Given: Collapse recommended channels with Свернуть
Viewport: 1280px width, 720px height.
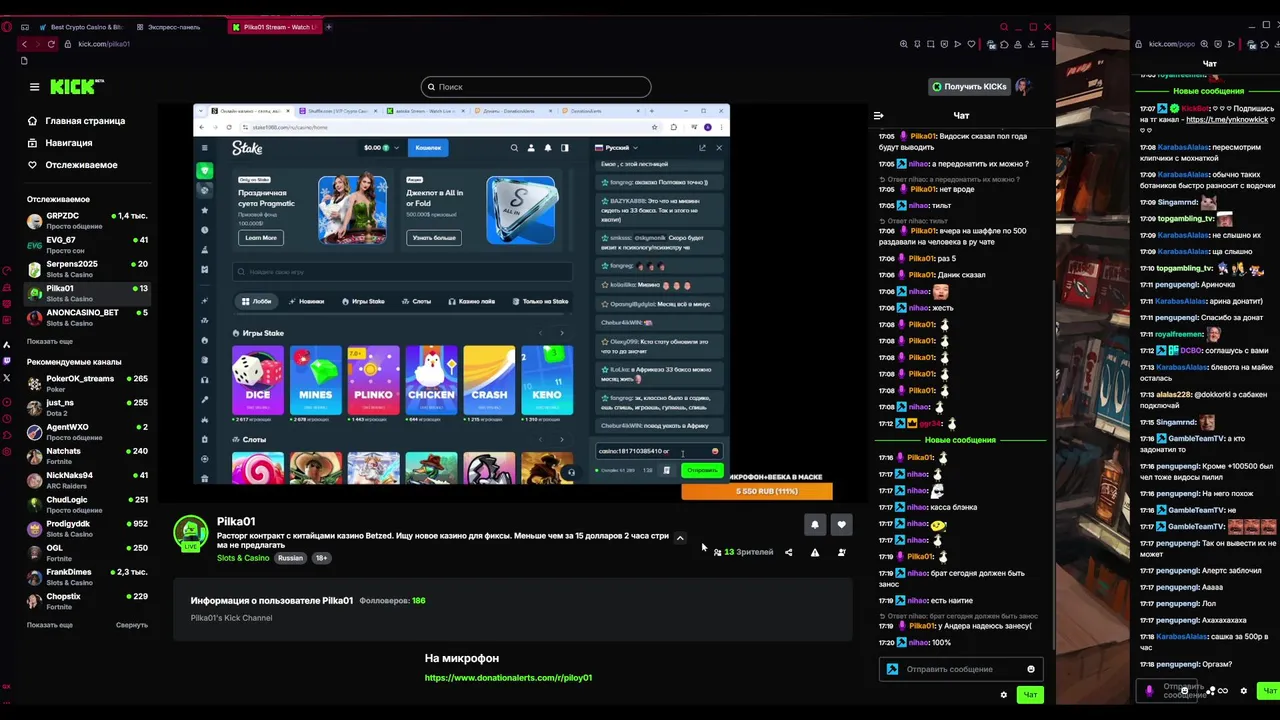Looking at the screenshot, I should tap(132, 625).
